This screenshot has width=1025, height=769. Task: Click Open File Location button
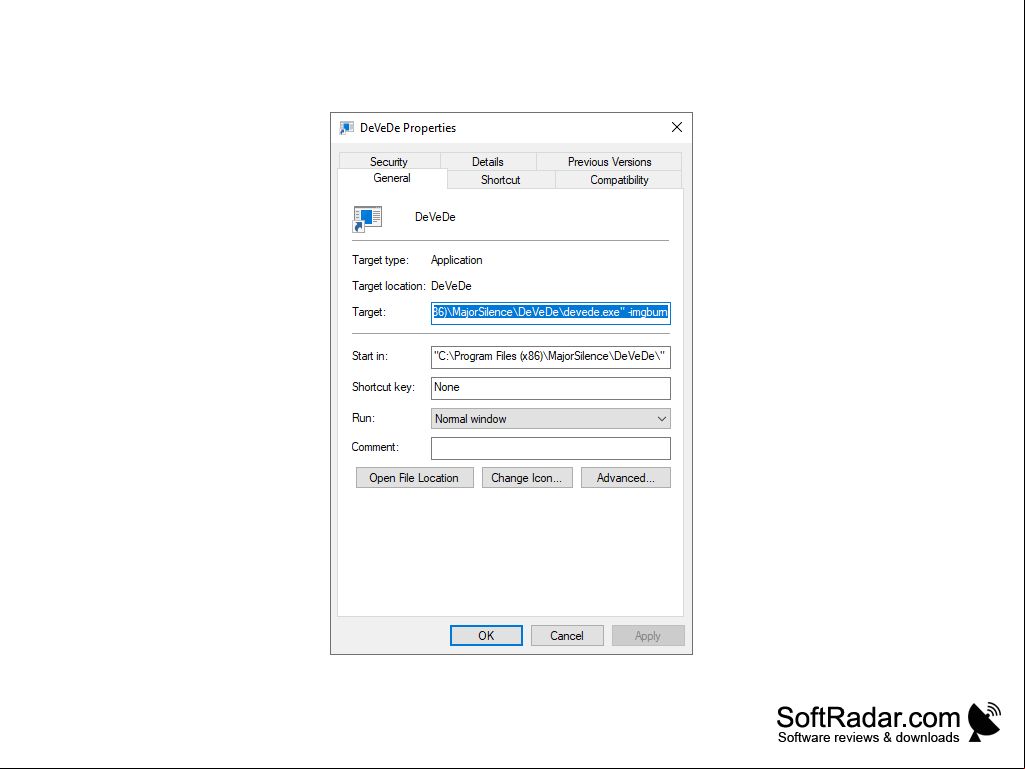click(x=414, y=478)
